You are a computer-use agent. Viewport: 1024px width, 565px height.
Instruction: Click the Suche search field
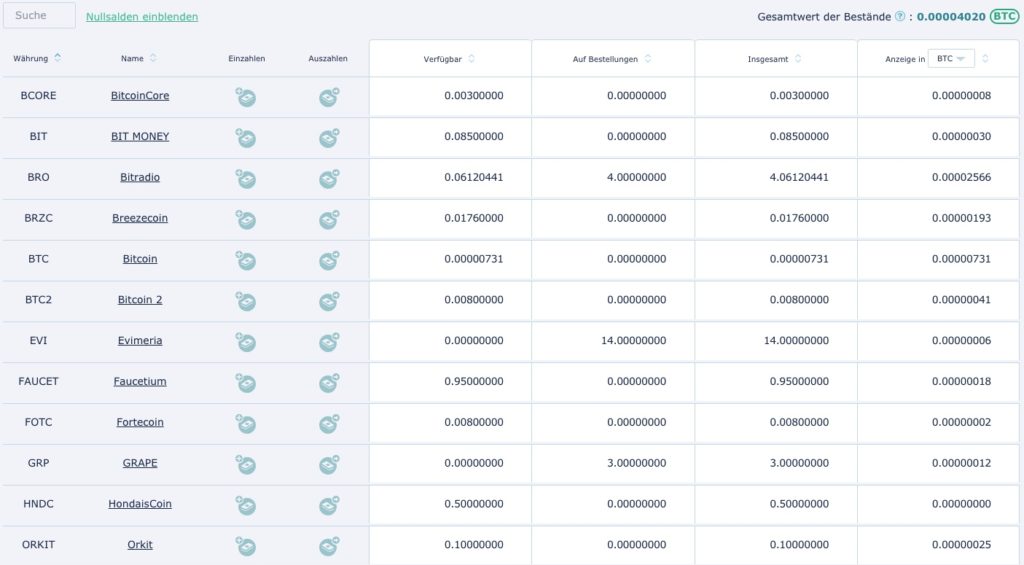point(39,15)
